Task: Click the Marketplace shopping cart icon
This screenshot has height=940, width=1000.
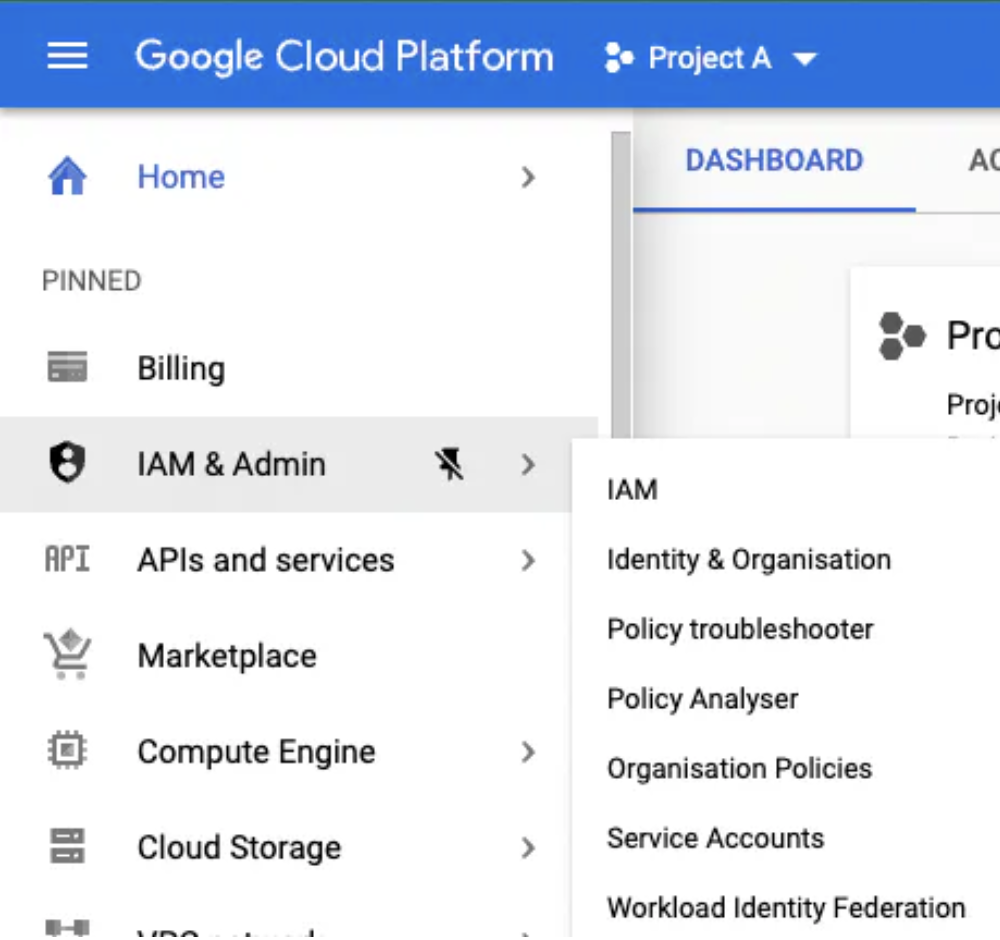Action: [x=67, y=656]
